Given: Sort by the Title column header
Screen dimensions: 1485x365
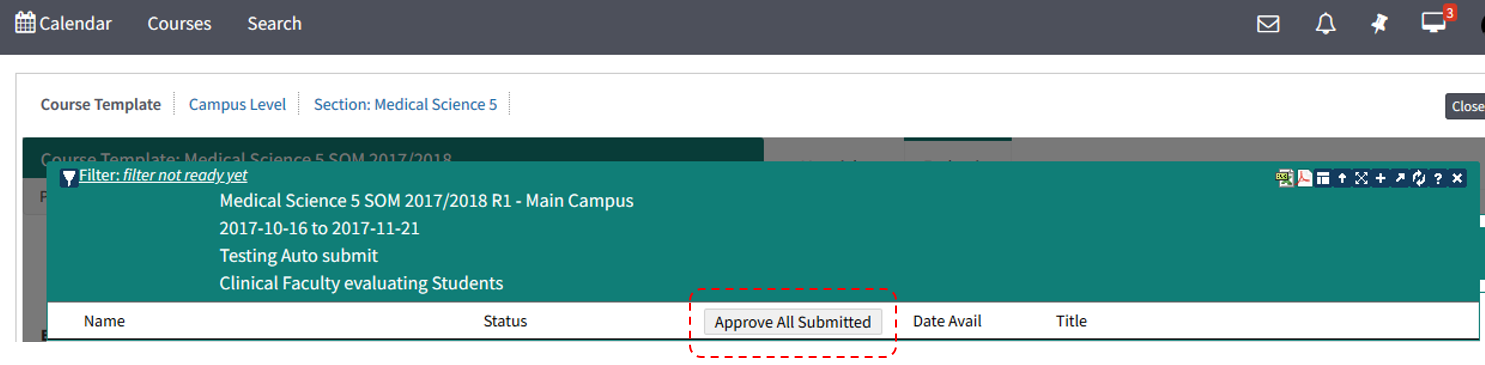Looking at the screenshot, I should pos(1071,321).
